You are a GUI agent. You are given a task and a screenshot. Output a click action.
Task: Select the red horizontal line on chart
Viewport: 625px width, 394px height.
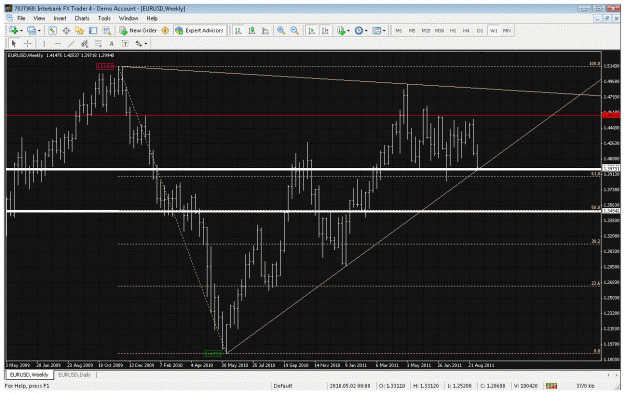(x=303, y=116)
